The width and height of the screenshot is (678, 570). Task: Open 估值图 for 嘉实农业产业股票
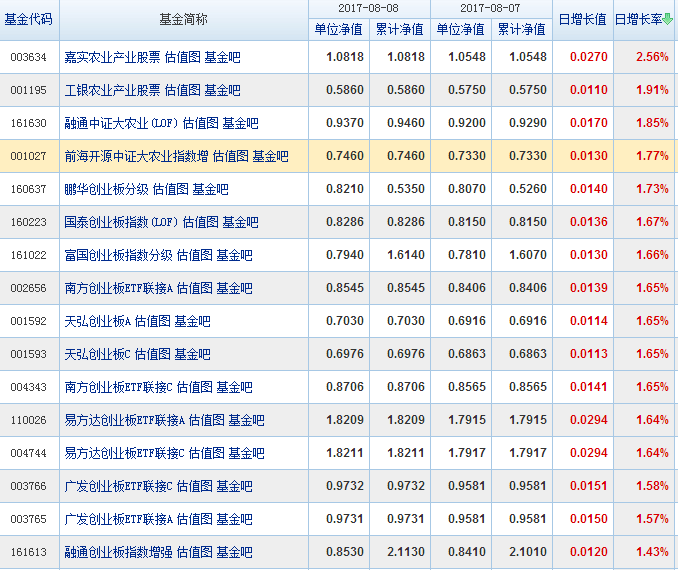point(182,57)
